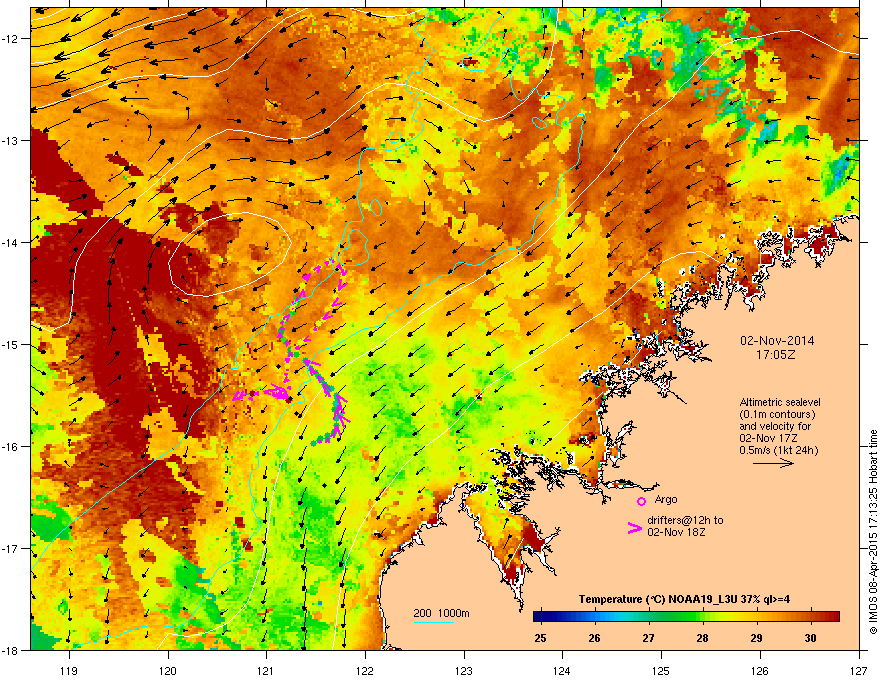The height and width of the screenshot is (680, 880).
Task: Click longitude axis label 120
Action: [x=168, y=670]
